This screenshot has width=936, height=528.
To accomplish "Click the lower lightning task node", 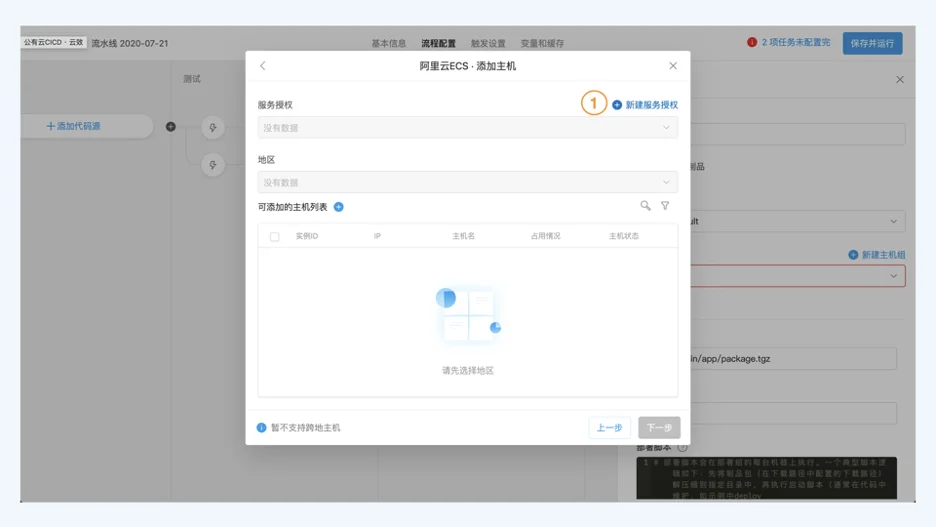I will click(213, 165).
